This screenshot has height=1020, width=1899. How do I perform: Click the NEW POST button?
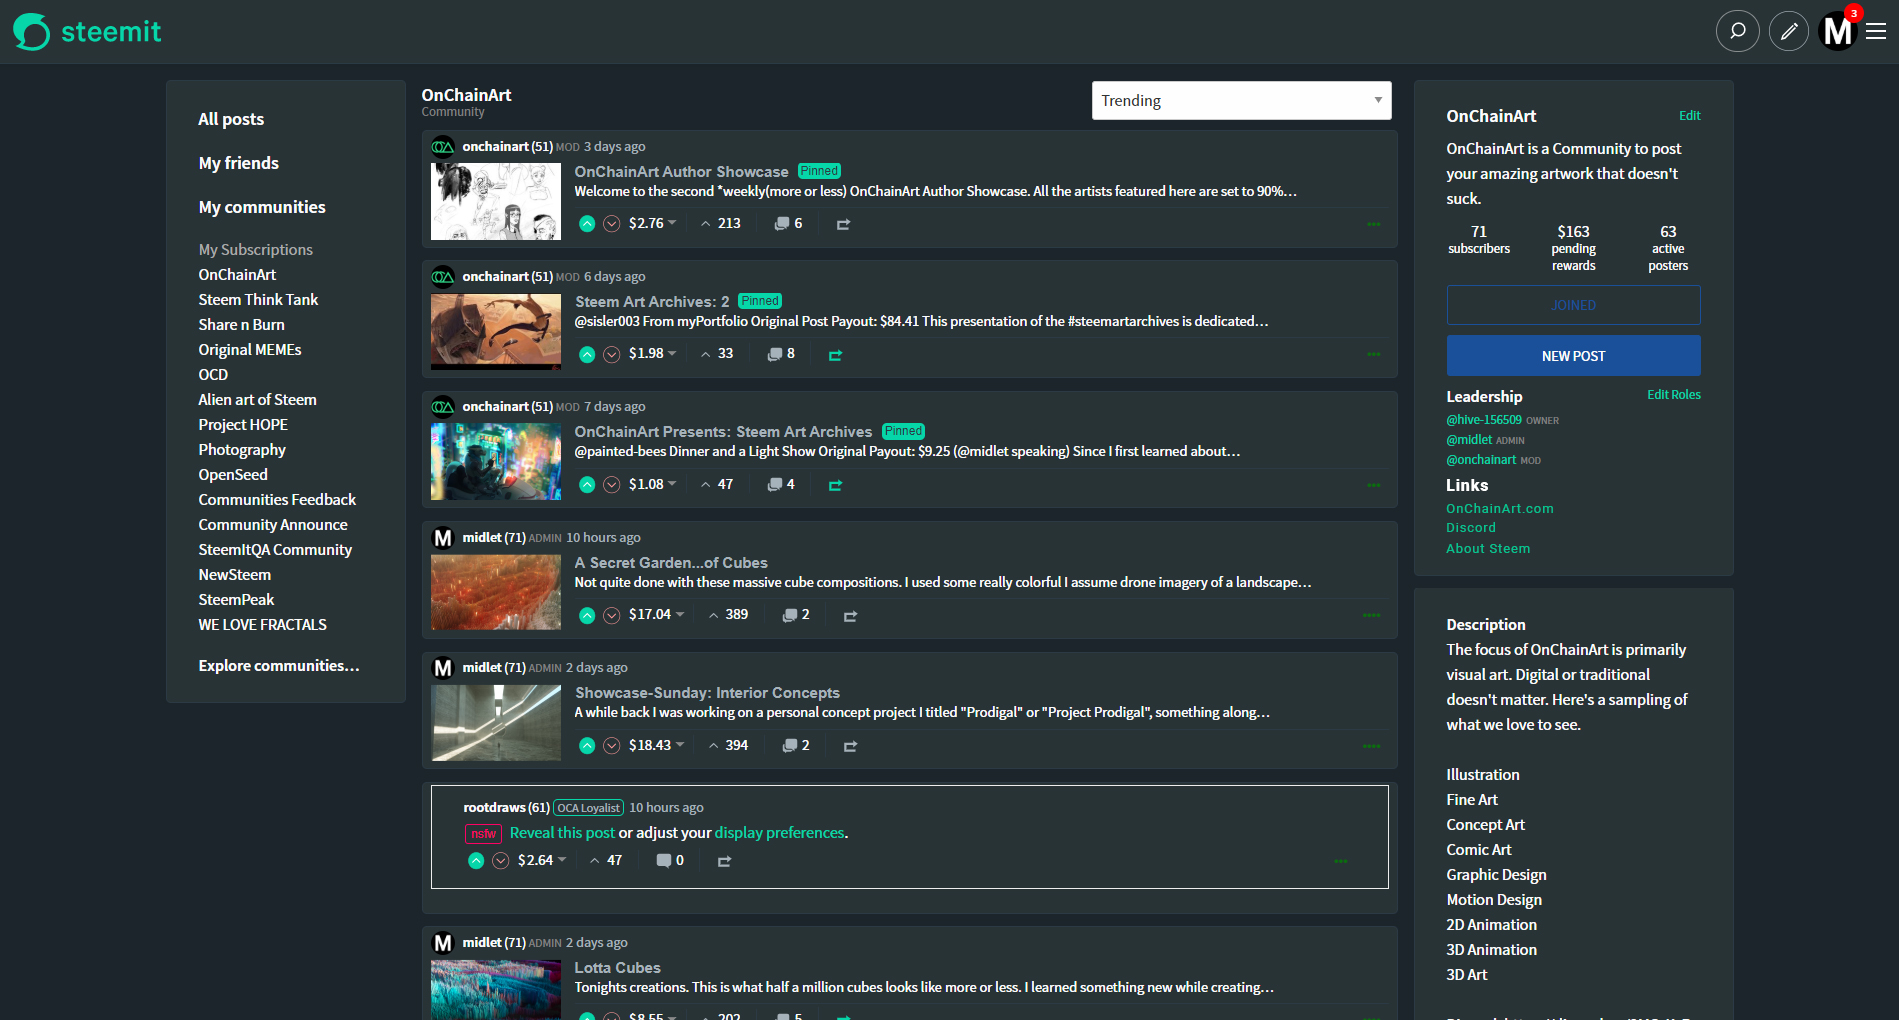[1573, 356]
